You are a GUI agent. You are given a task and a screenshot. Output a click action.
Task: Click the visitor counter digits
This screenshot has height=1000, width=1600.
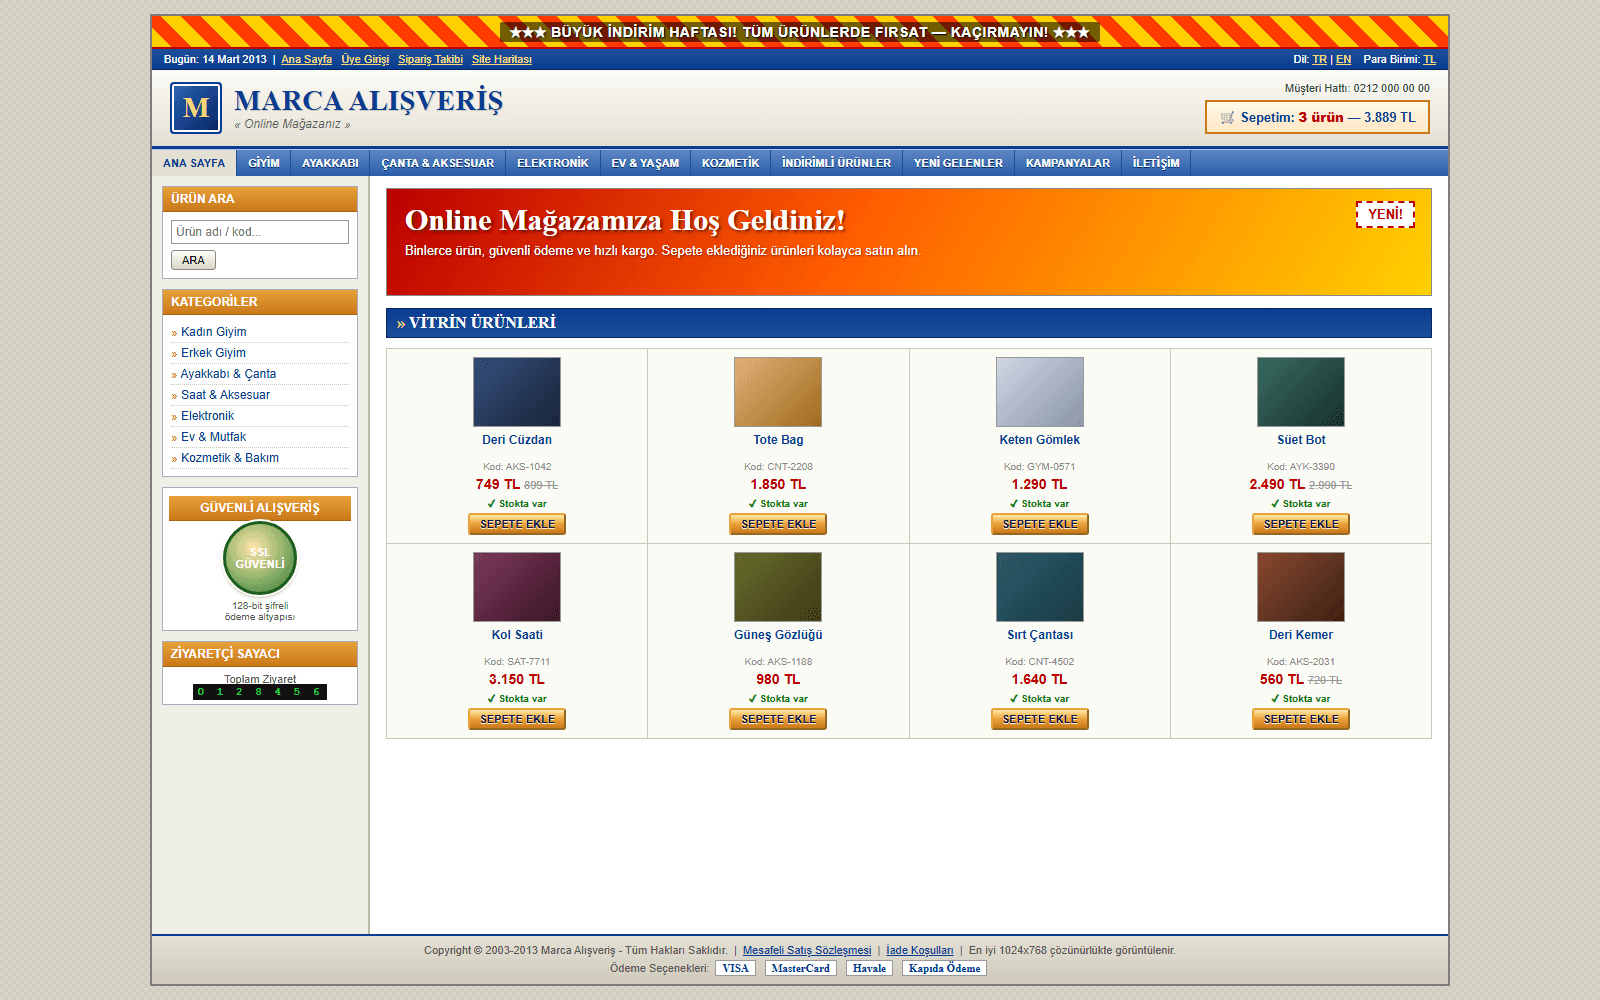[x=260, y=692]
